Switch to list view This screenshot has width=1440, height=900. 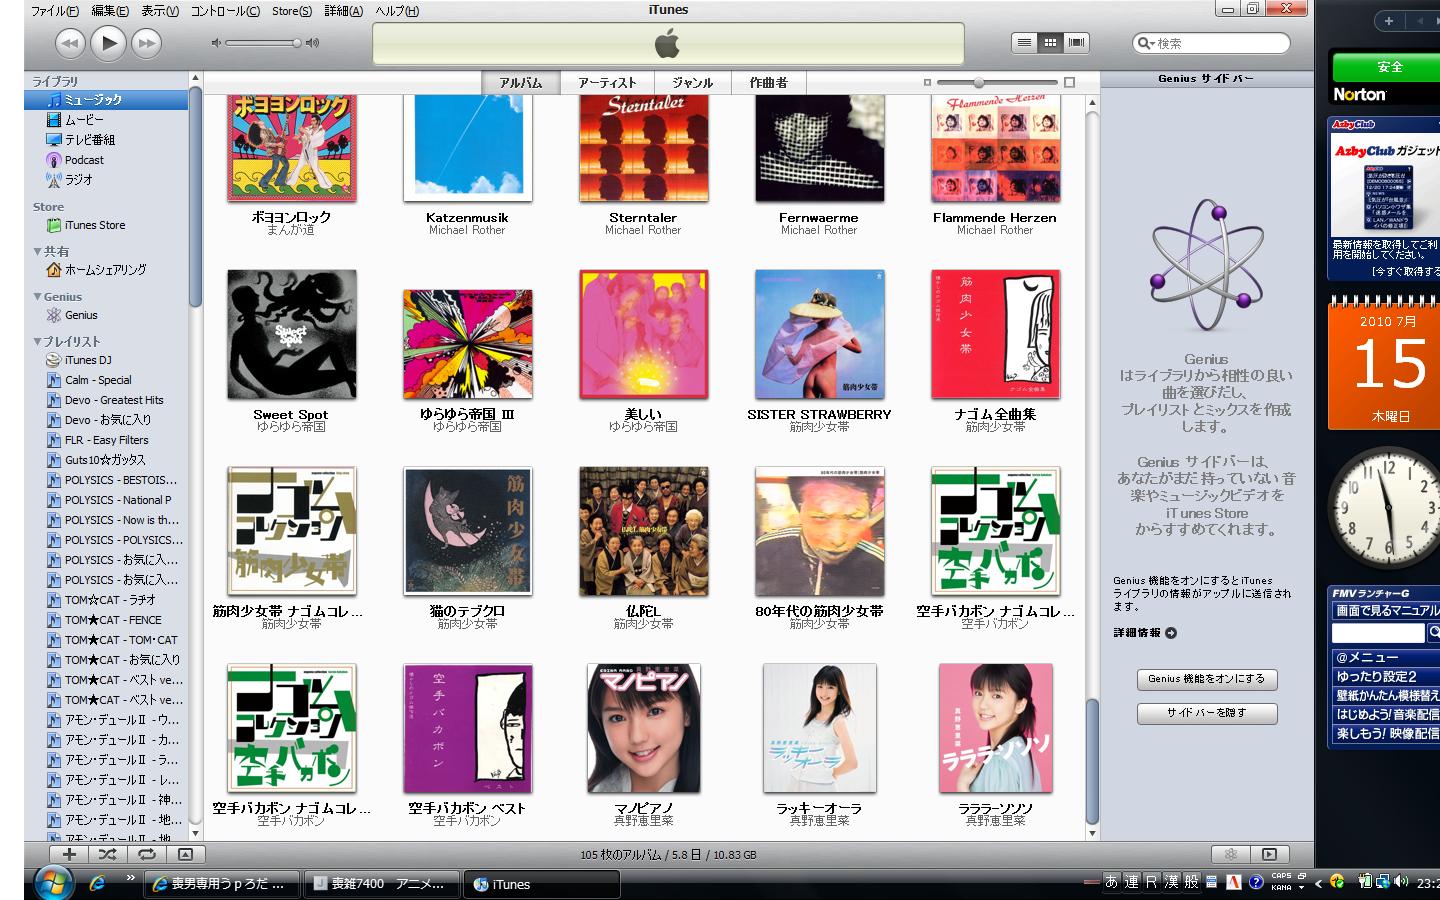1024,42
